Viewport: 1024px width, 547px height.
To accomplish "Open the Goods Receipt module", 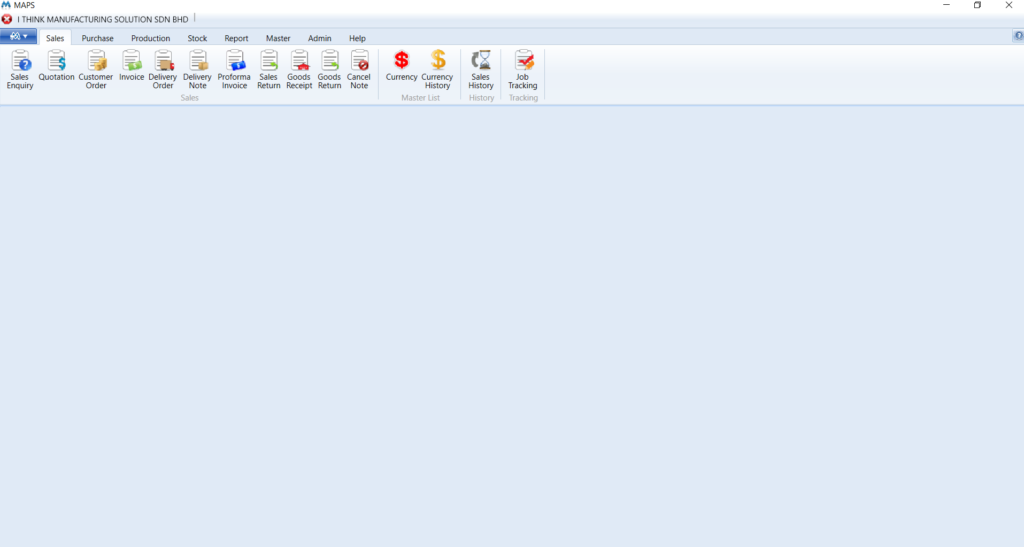I will tap(299, 70).
